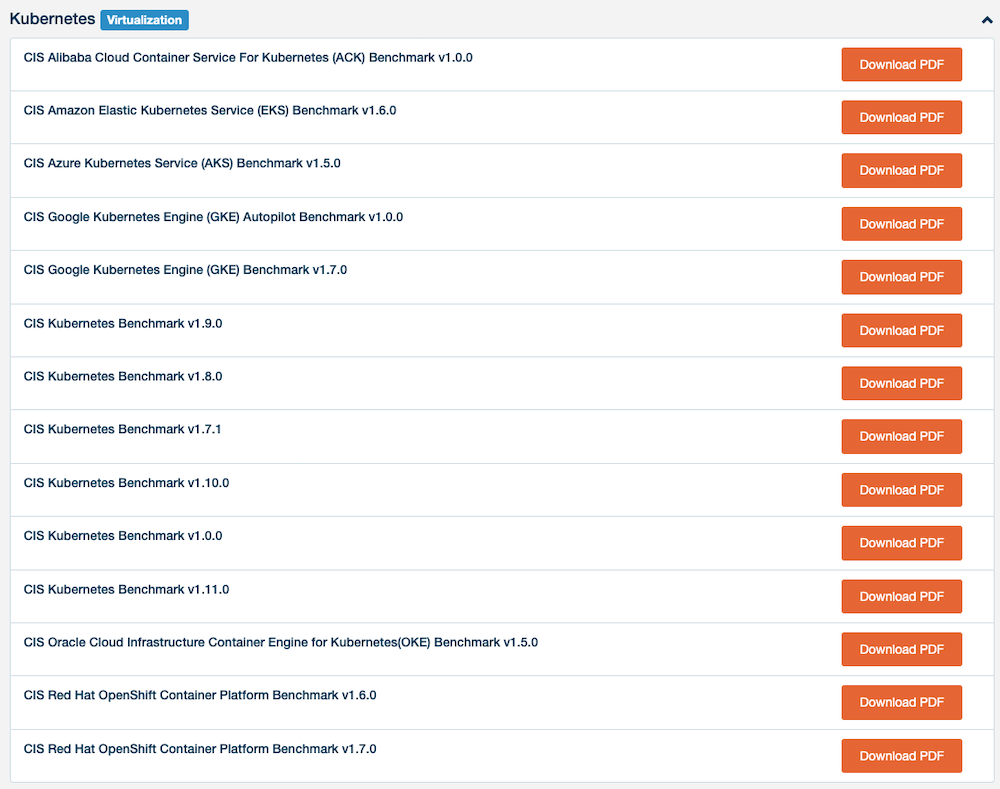Download PDF for Oracle OKE Benchmark v1.5.0
1000x789 pixels.
(x=901, y=649)
